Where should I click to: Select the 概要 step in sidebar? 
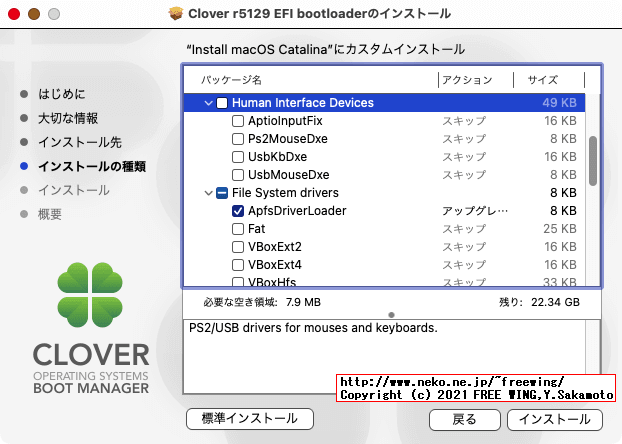(50, 214)
